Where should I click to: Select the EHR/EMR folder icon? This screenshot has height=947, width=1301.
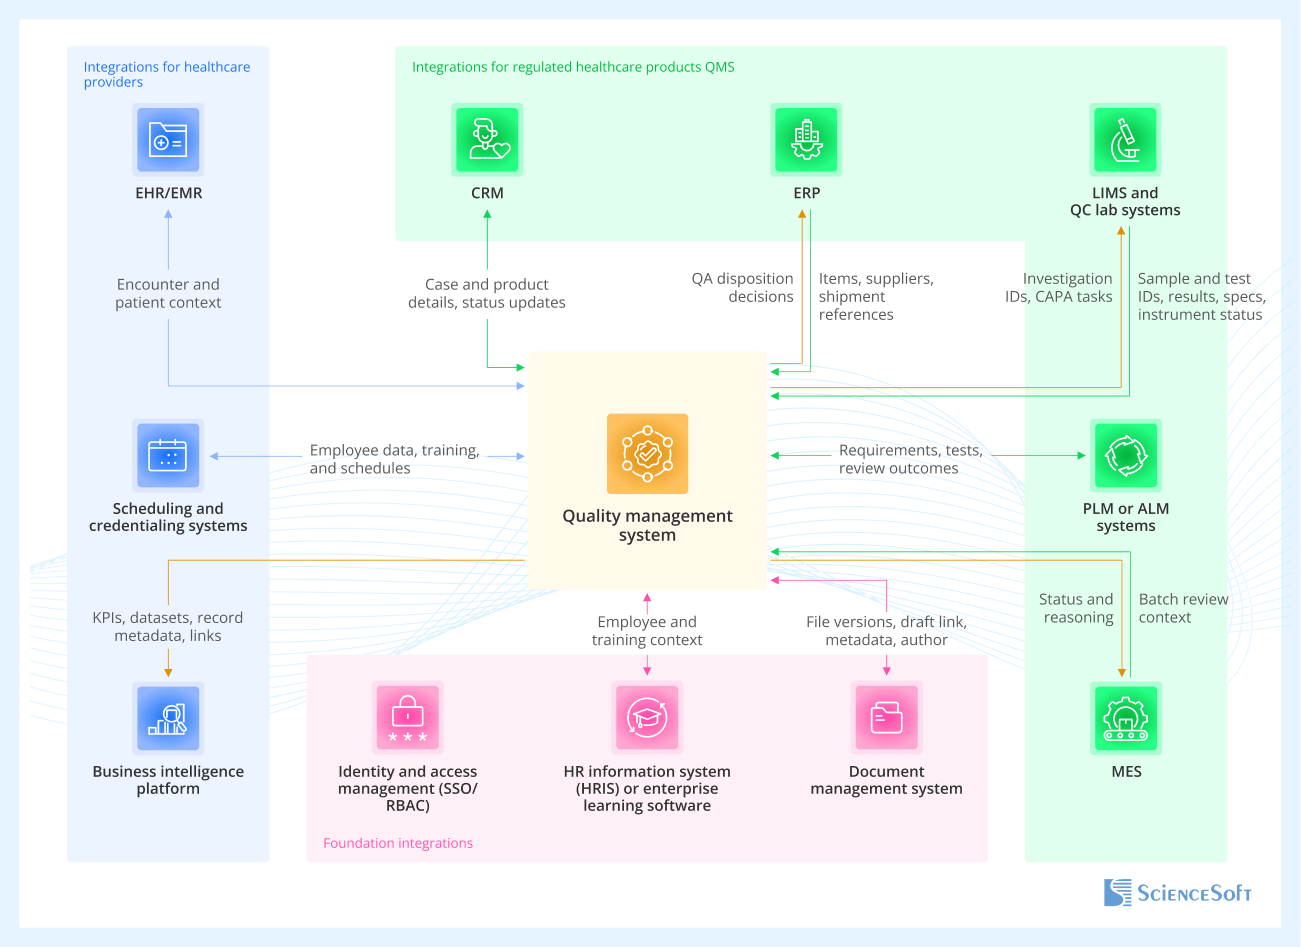tap(167, 140)
